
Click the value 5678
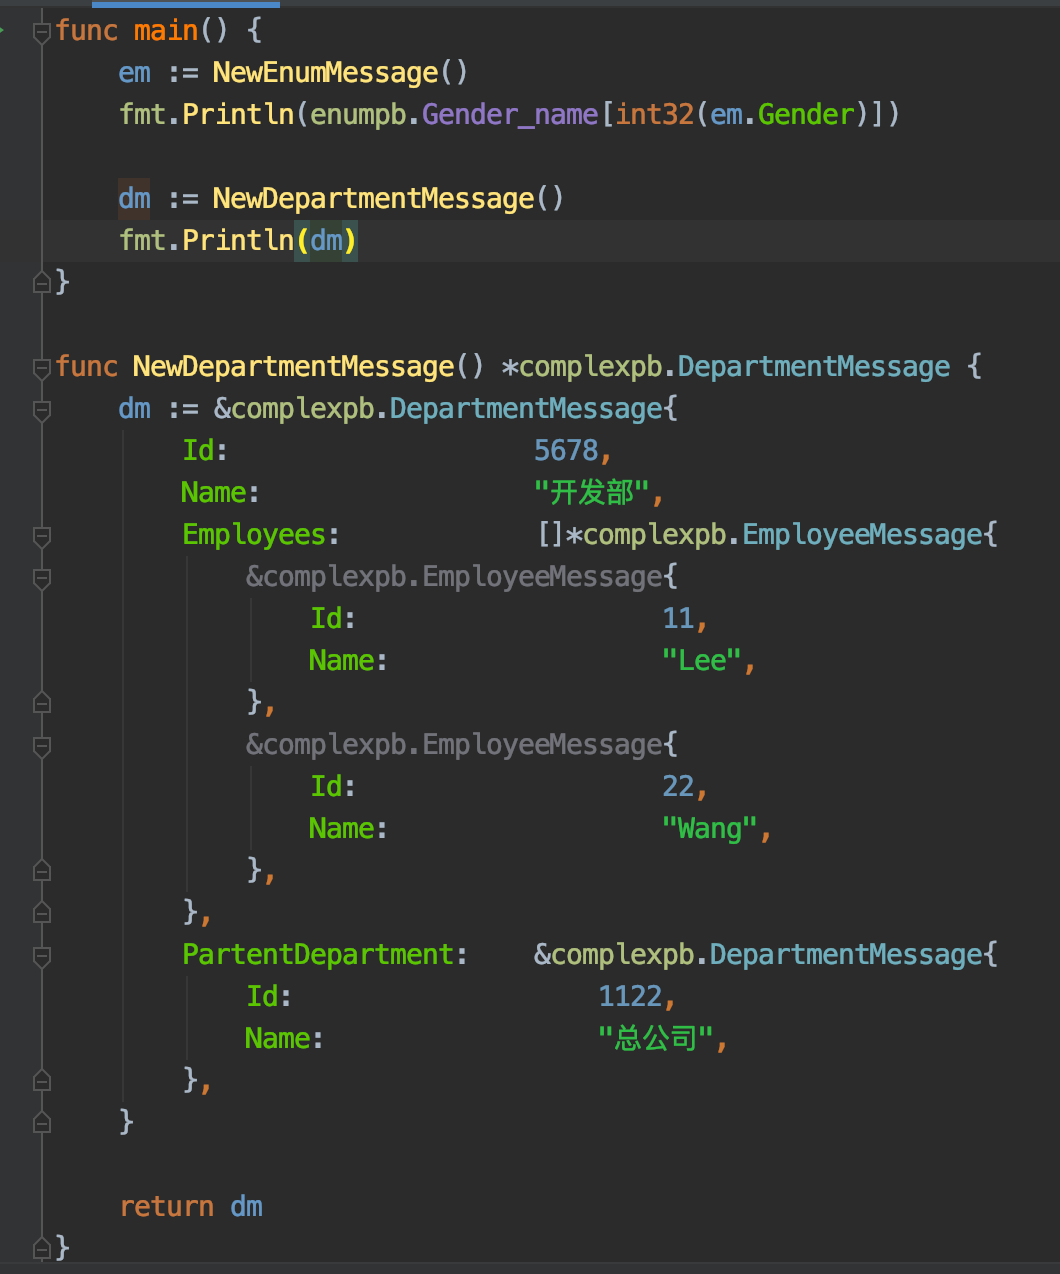pyautogui.click(x=566, y=451)
